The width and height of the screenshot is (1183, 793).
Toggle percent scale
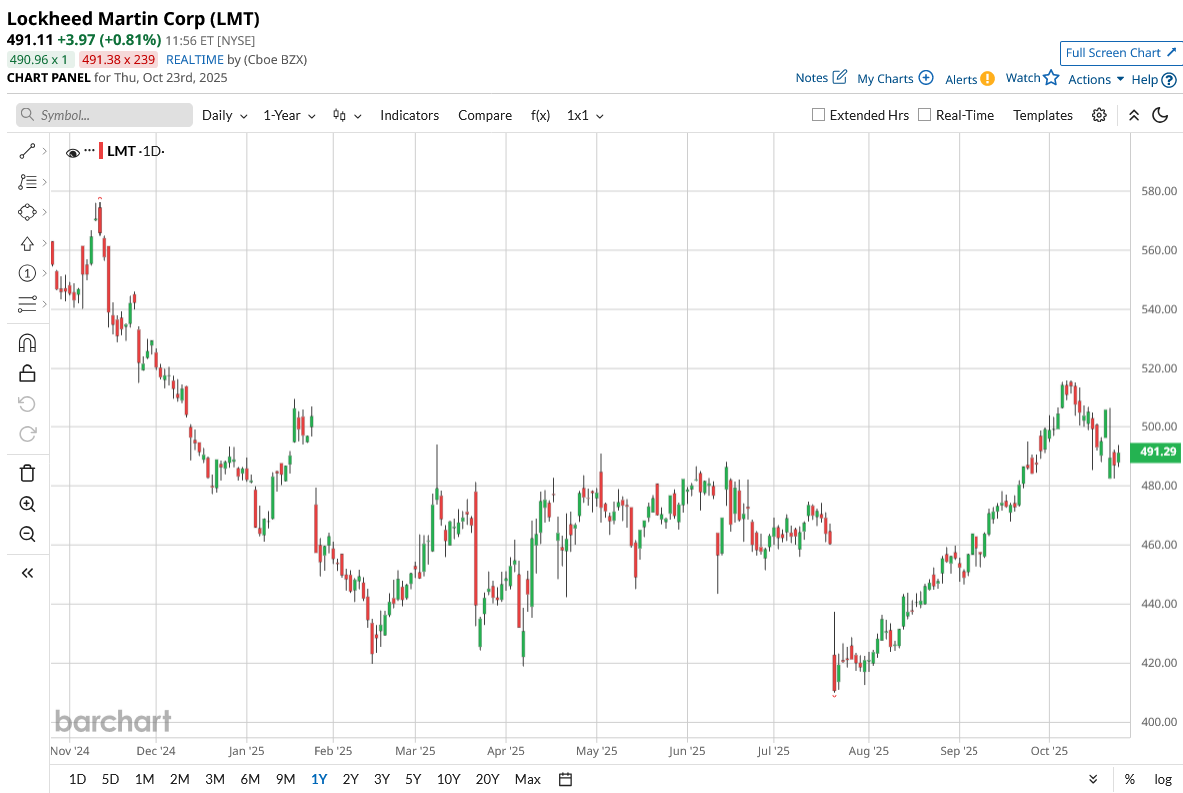[x=1129, y=779]
